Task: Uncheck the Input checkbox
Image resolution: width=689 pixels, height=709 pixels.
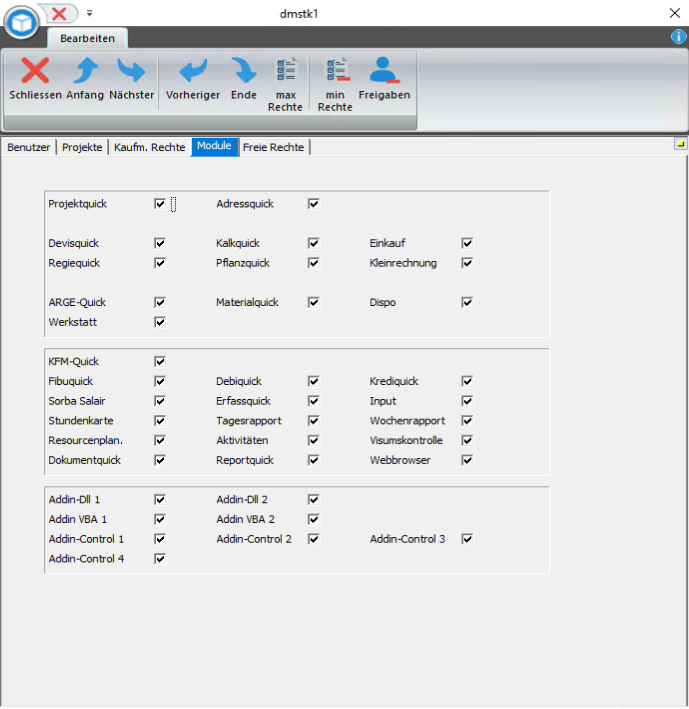Action: [x=467, y=401]
